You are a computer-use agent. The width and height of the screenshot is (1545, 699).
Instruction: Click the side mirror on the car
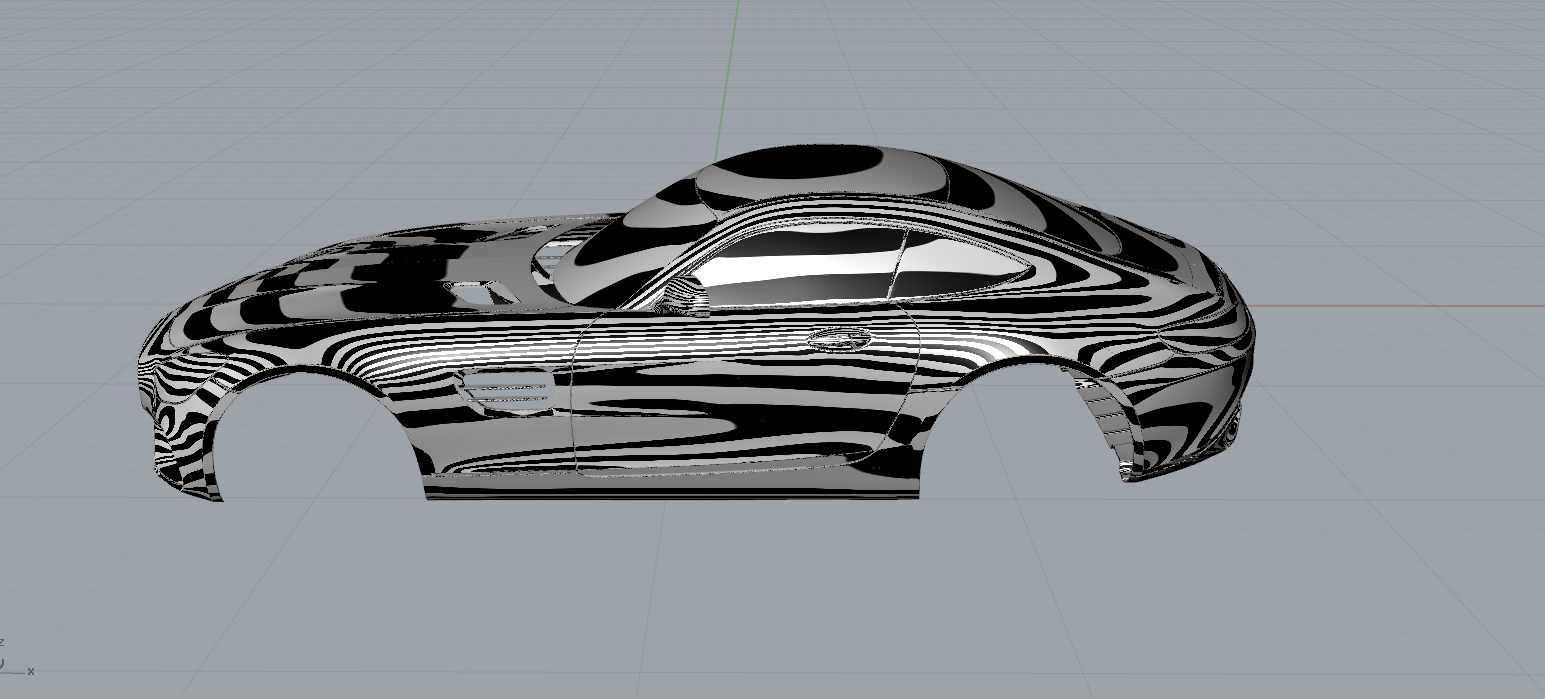pos(683,297)
